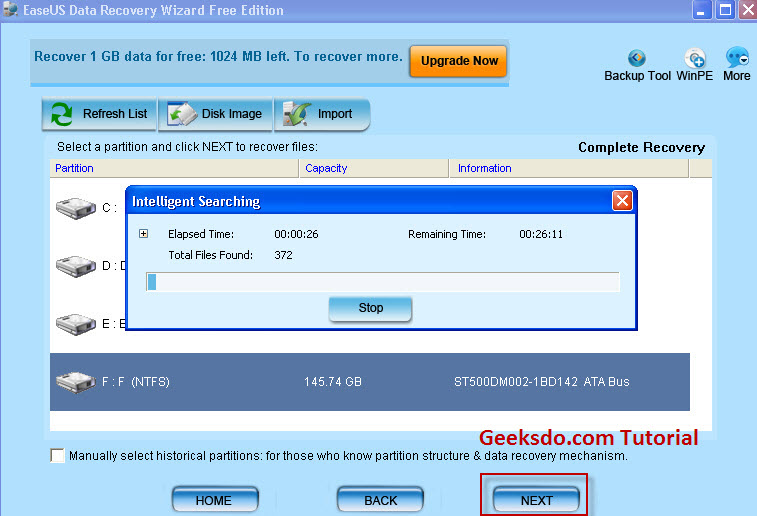Click the BACK button

tap(380, 500)
